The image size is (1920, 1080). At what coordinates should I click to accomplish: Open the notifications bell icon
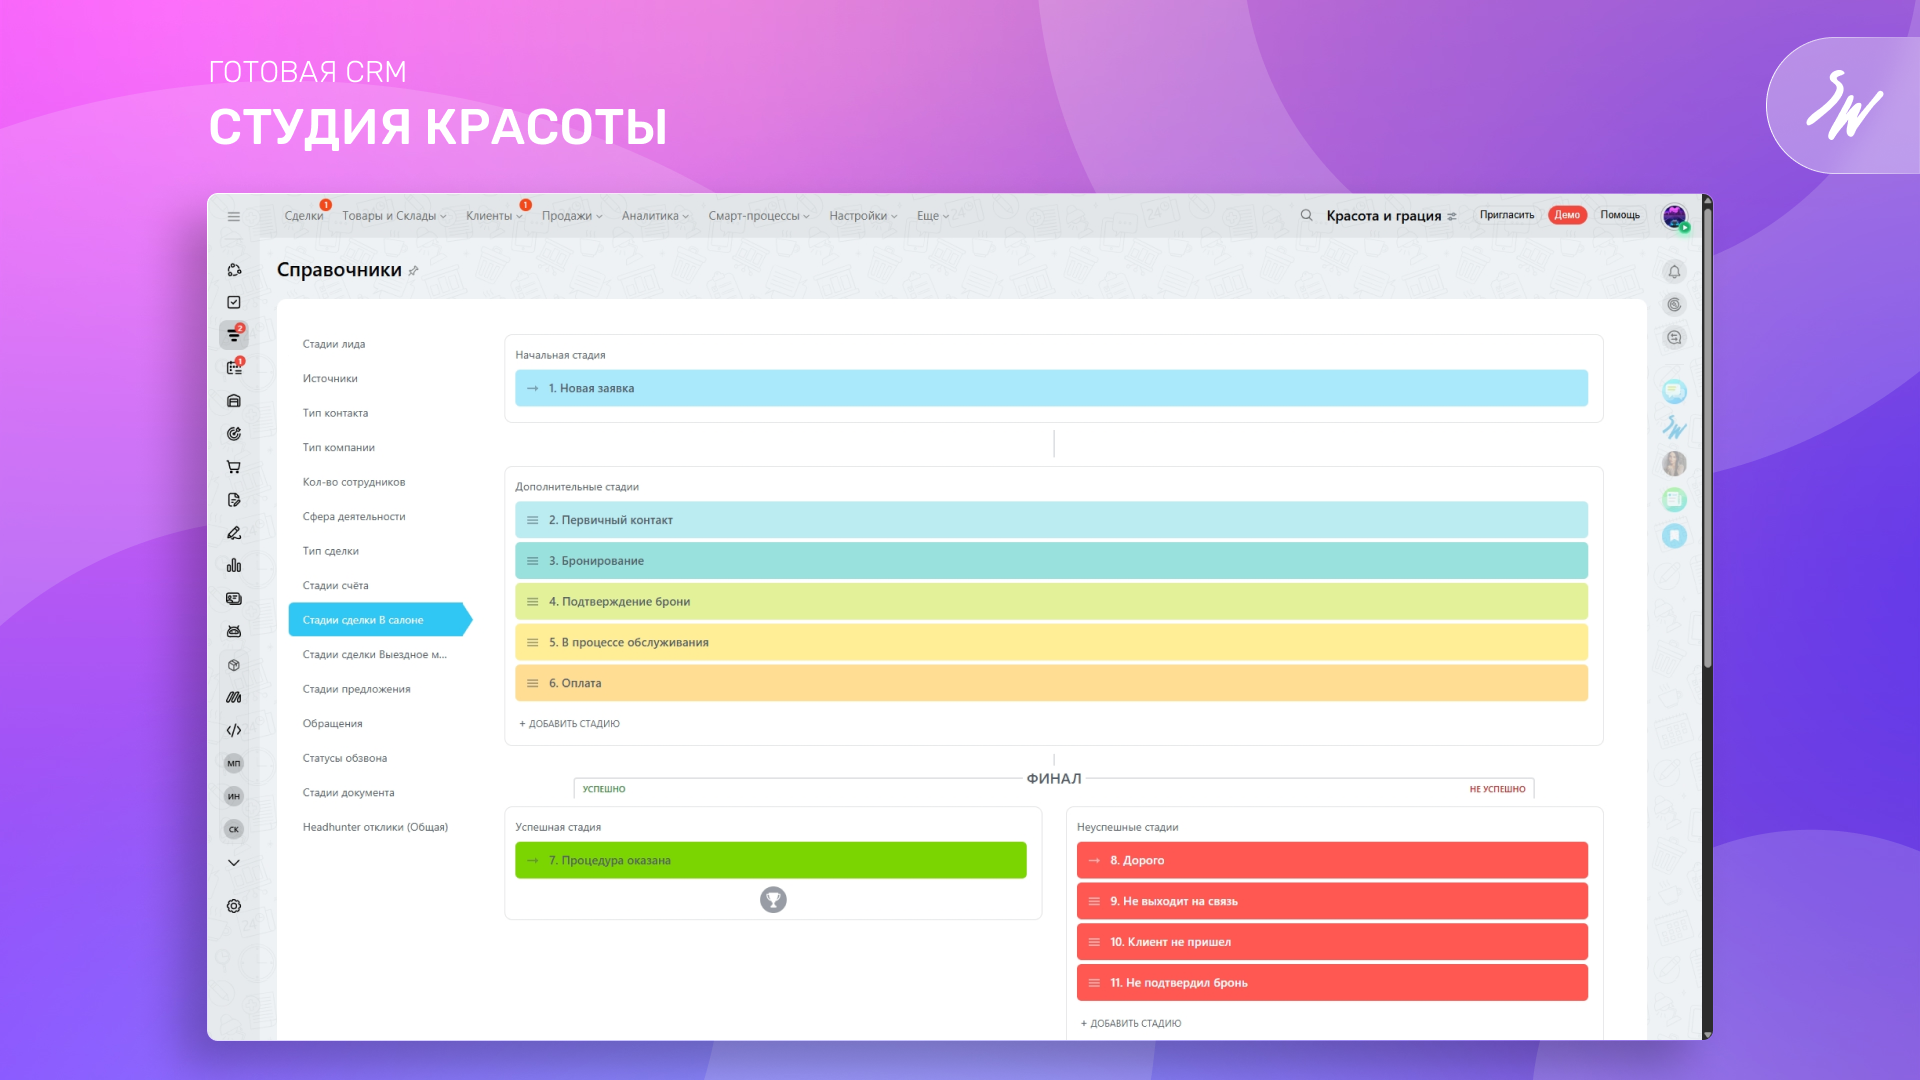pos(1674,272)
